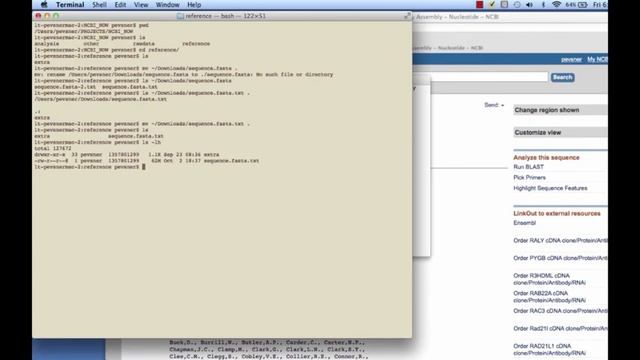Minimize Terminal window with yellow button

[x=47, y=16]
